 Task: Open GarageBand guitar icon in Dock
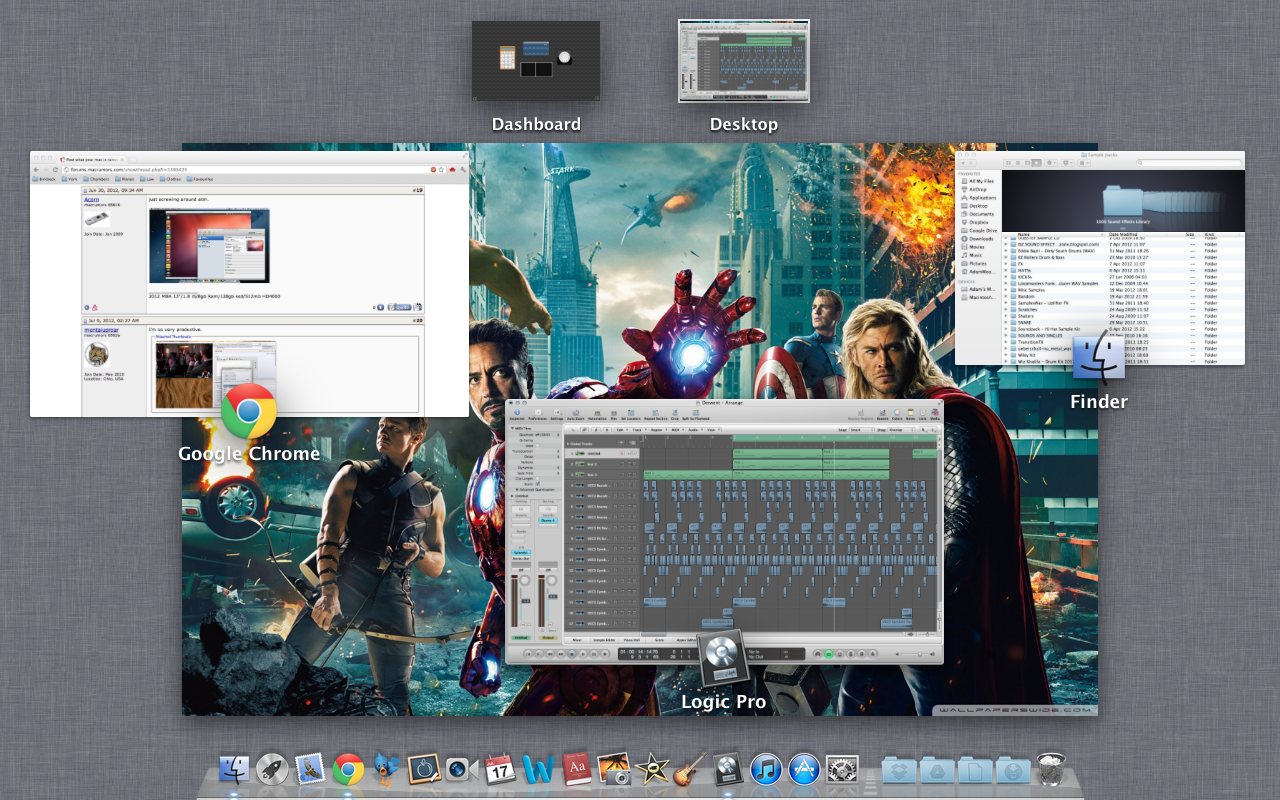tap(690, 769)
